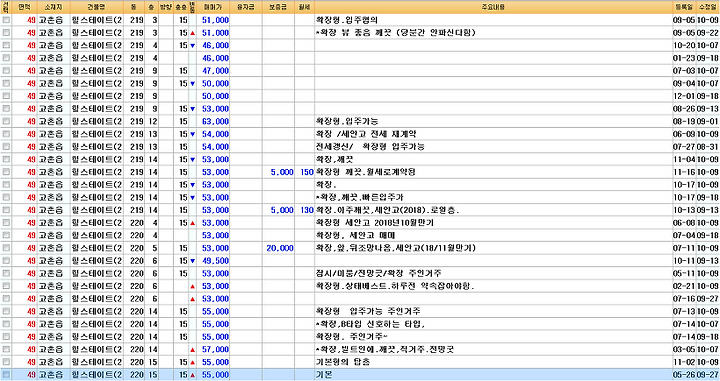This screenshot has width=720, height=381.
Task: Sort by the 등록일 column header
Action: pos(684,7)
